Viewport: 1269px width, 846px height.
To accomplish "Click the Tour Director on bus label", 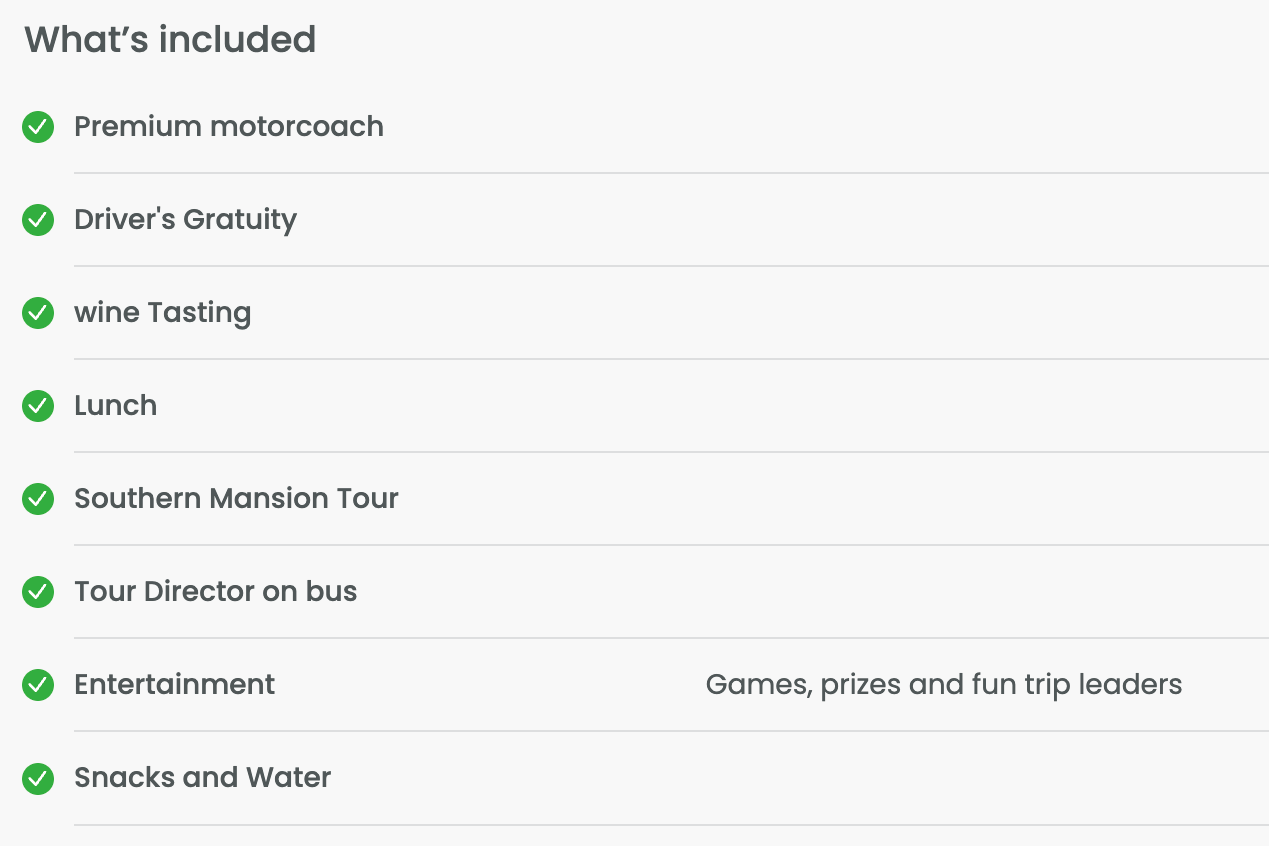I will (215, 592).
